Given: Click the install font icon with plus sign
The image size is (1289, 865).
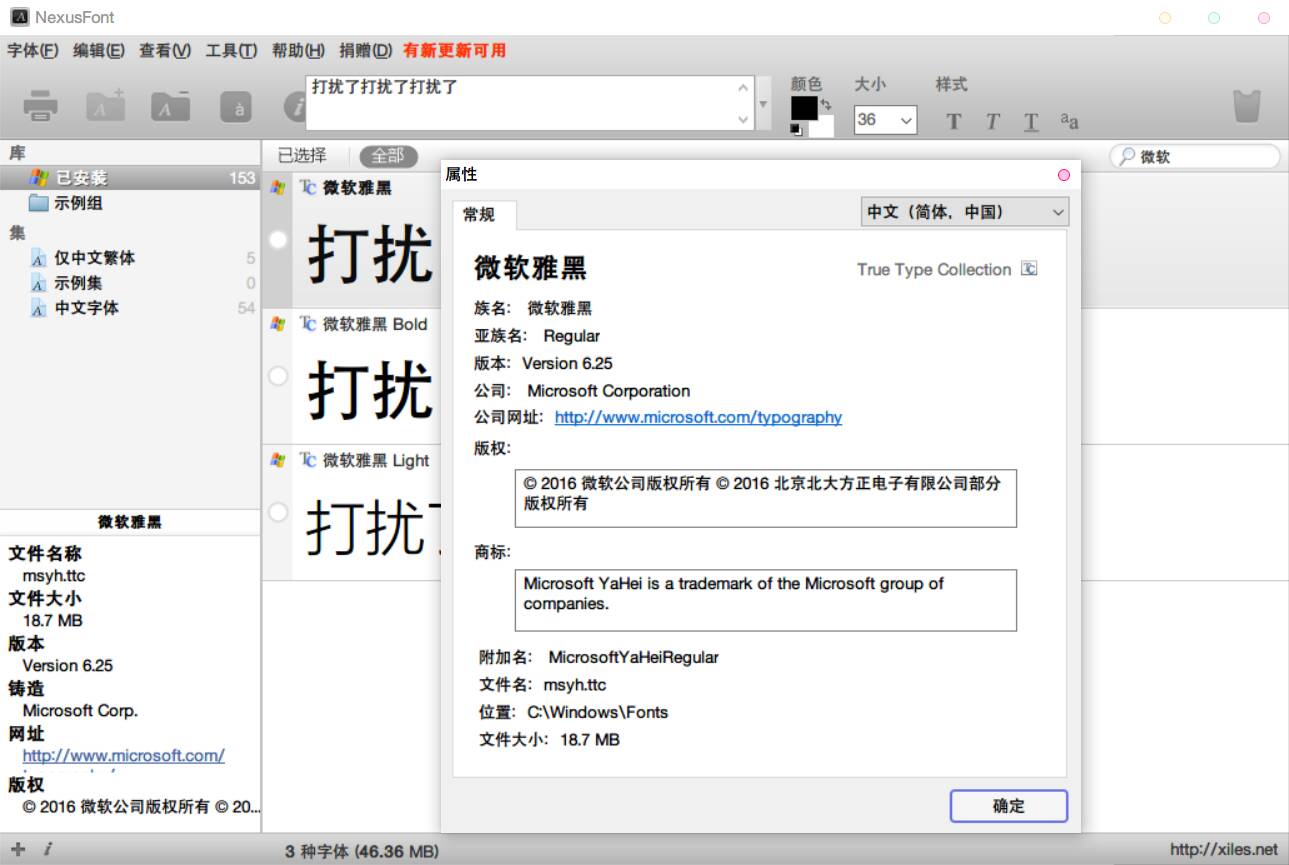Looking at the screenshot, I should pyautogui.click(x=105, y=106).
